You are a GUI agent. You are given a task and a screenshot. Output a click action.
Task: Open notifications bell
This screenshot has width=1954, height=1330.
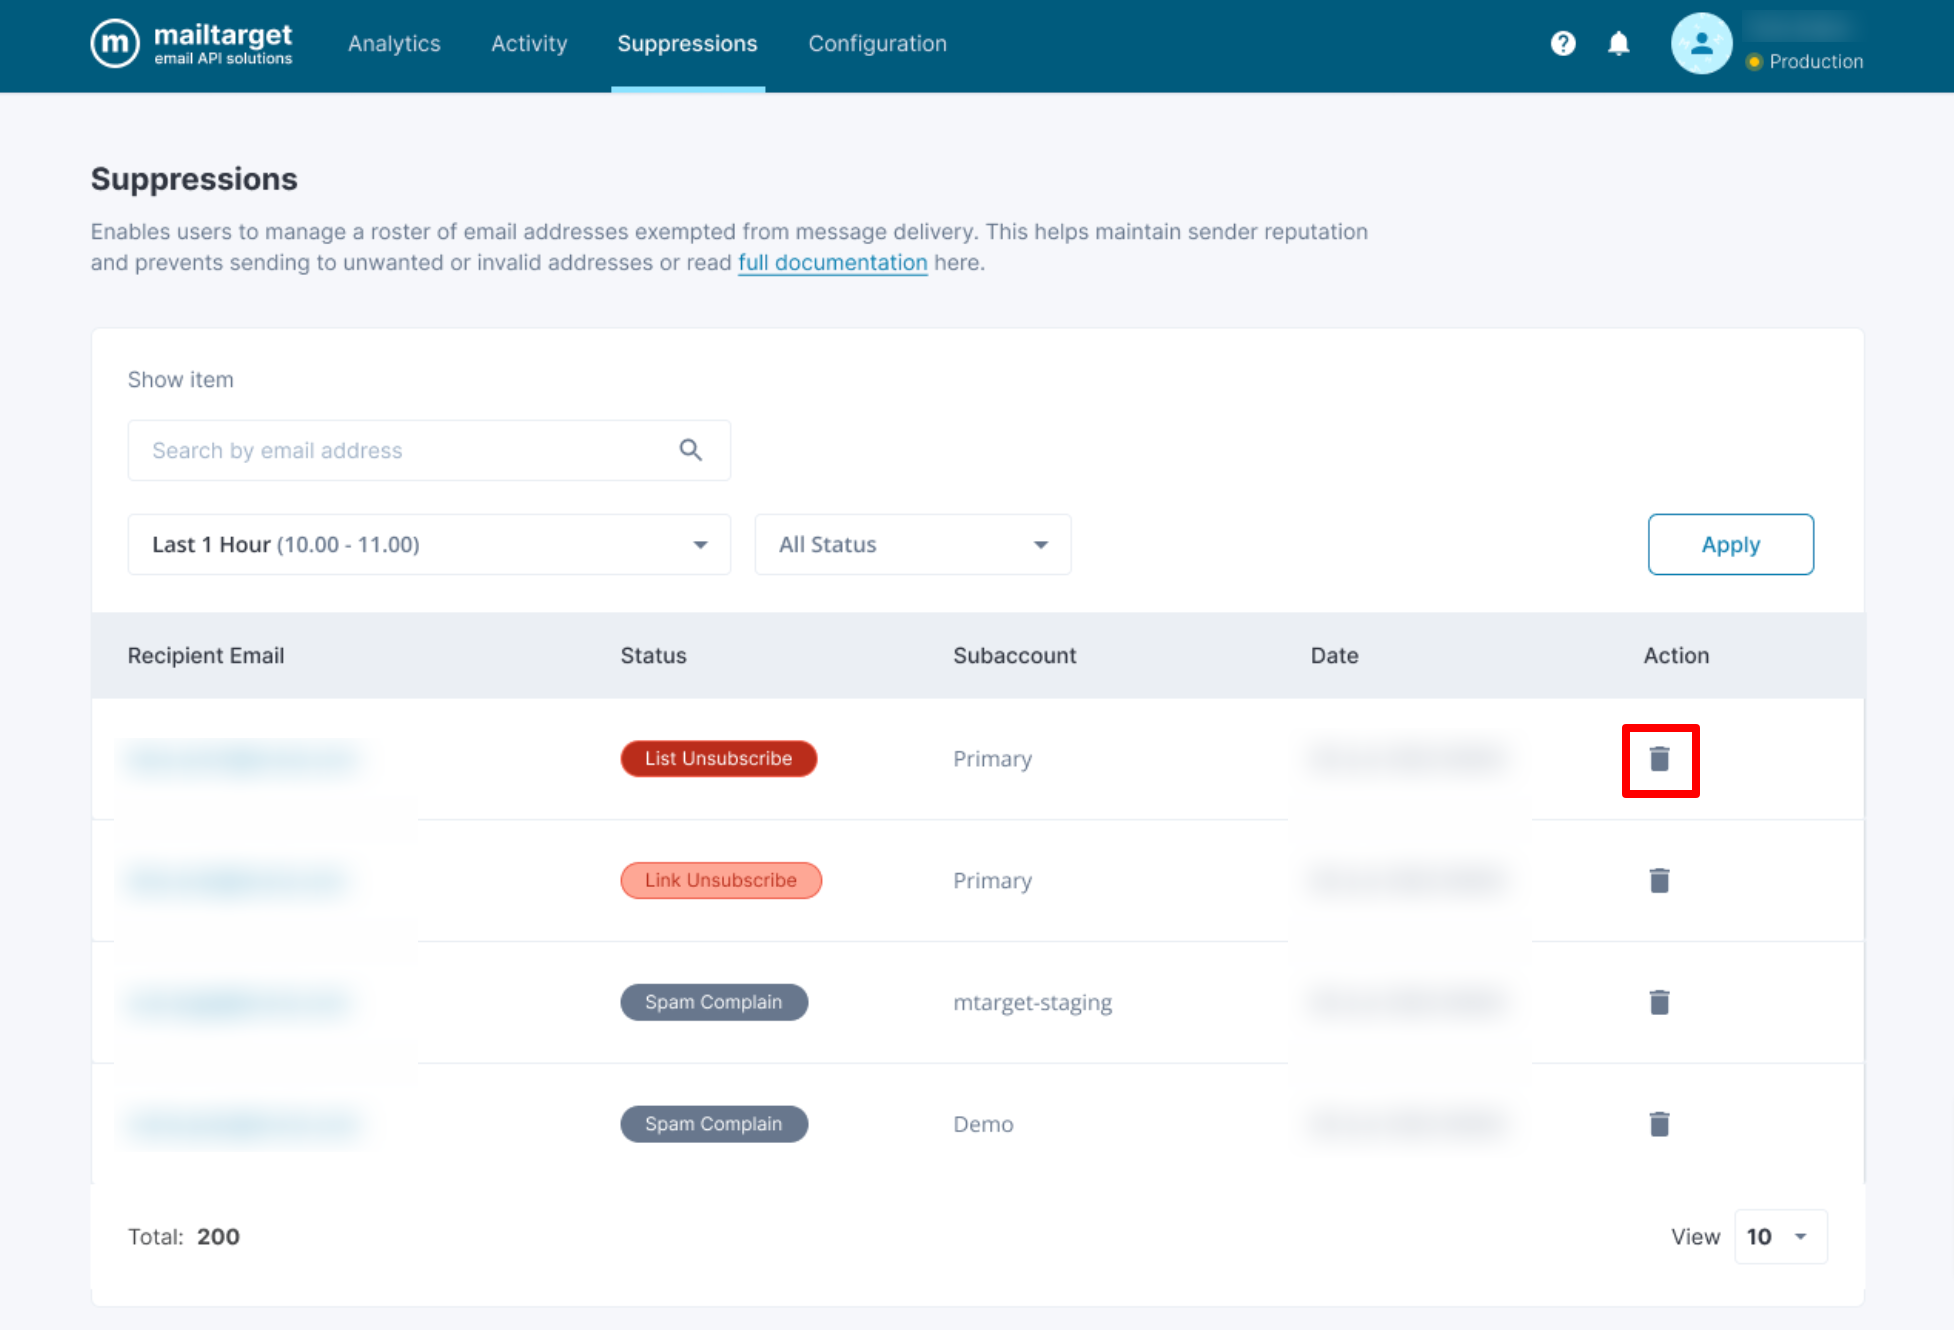tap(1619, 44)
